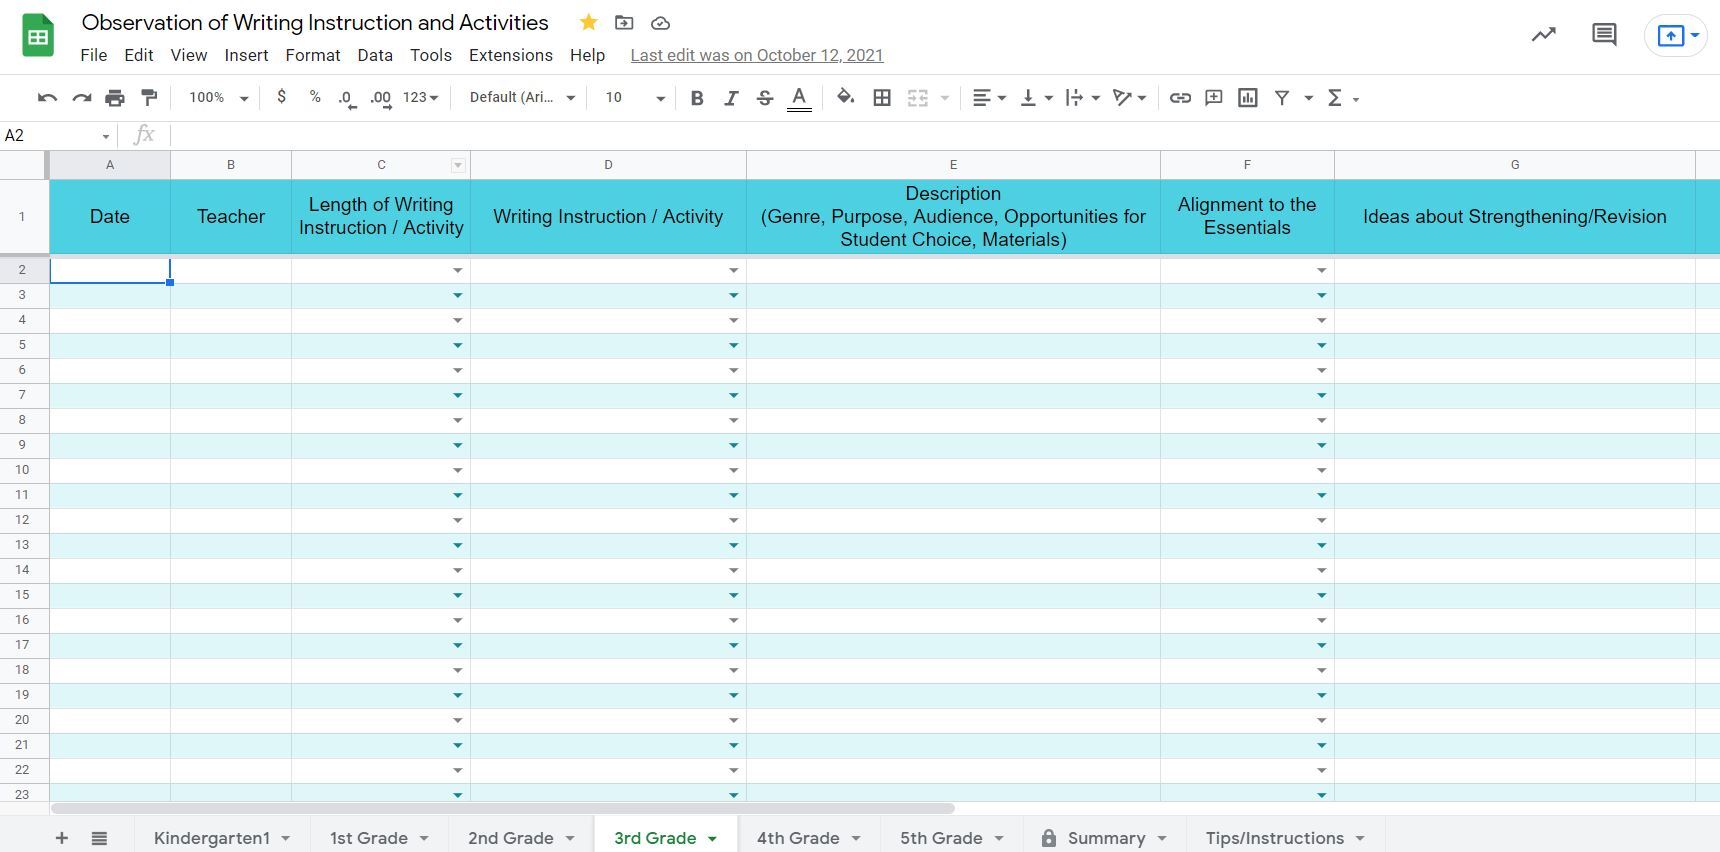Decrease decimal places icon
Screen dimensions: 1720x852
click(x=347, y=98)
